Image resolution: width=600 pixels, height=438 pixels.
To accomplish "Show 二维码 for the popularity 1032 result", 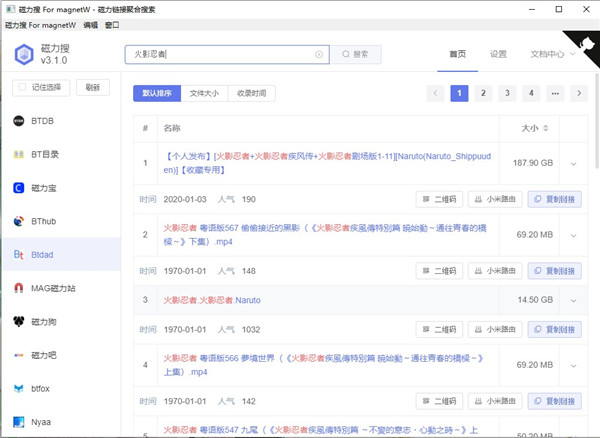I will (439, 329).
